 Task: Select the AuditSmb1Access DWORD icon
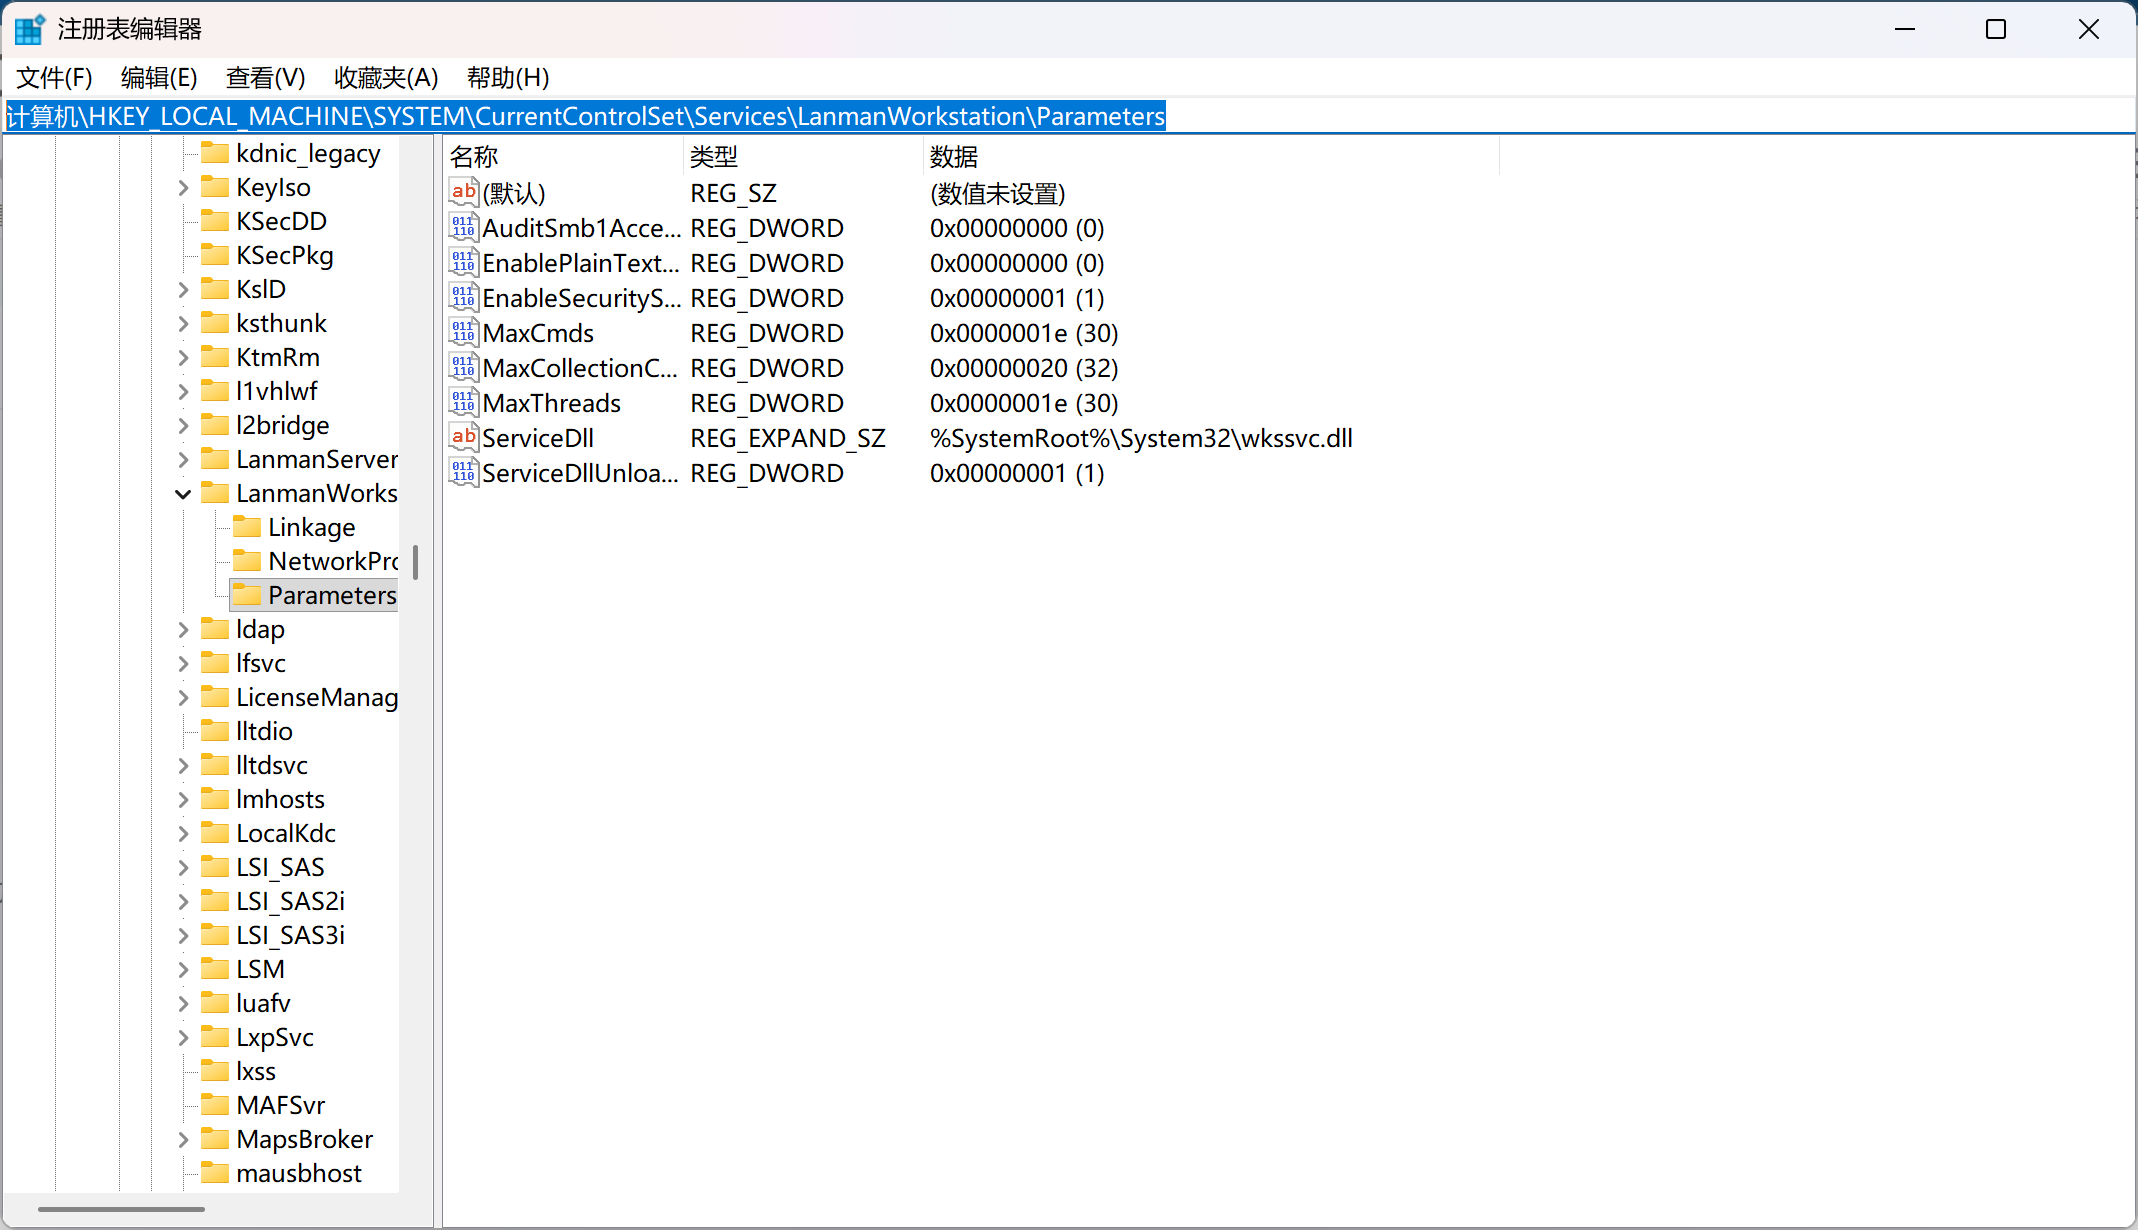point(463,228)
